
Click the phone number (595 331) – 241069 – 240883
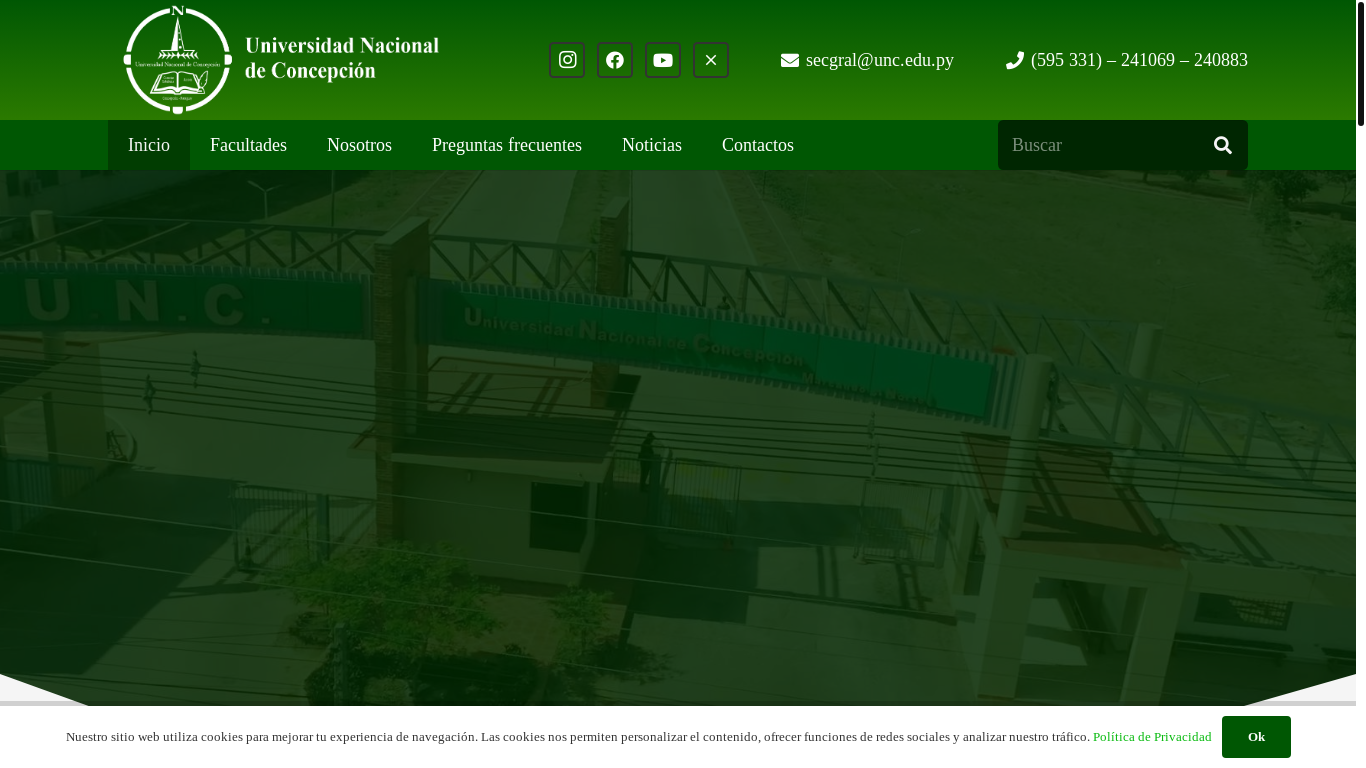1139,60
